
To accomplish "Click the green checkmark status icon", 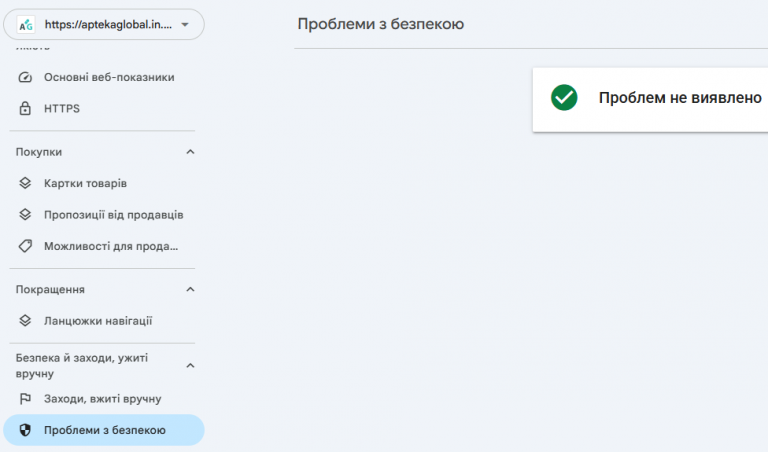I will [x=564, y=97].
